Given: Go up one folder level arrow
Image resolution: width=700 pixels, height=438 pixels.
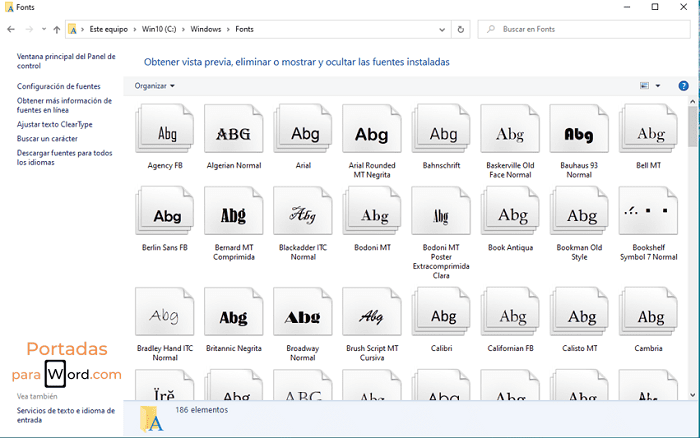Looking at the screenshot, I should point(56,30).
